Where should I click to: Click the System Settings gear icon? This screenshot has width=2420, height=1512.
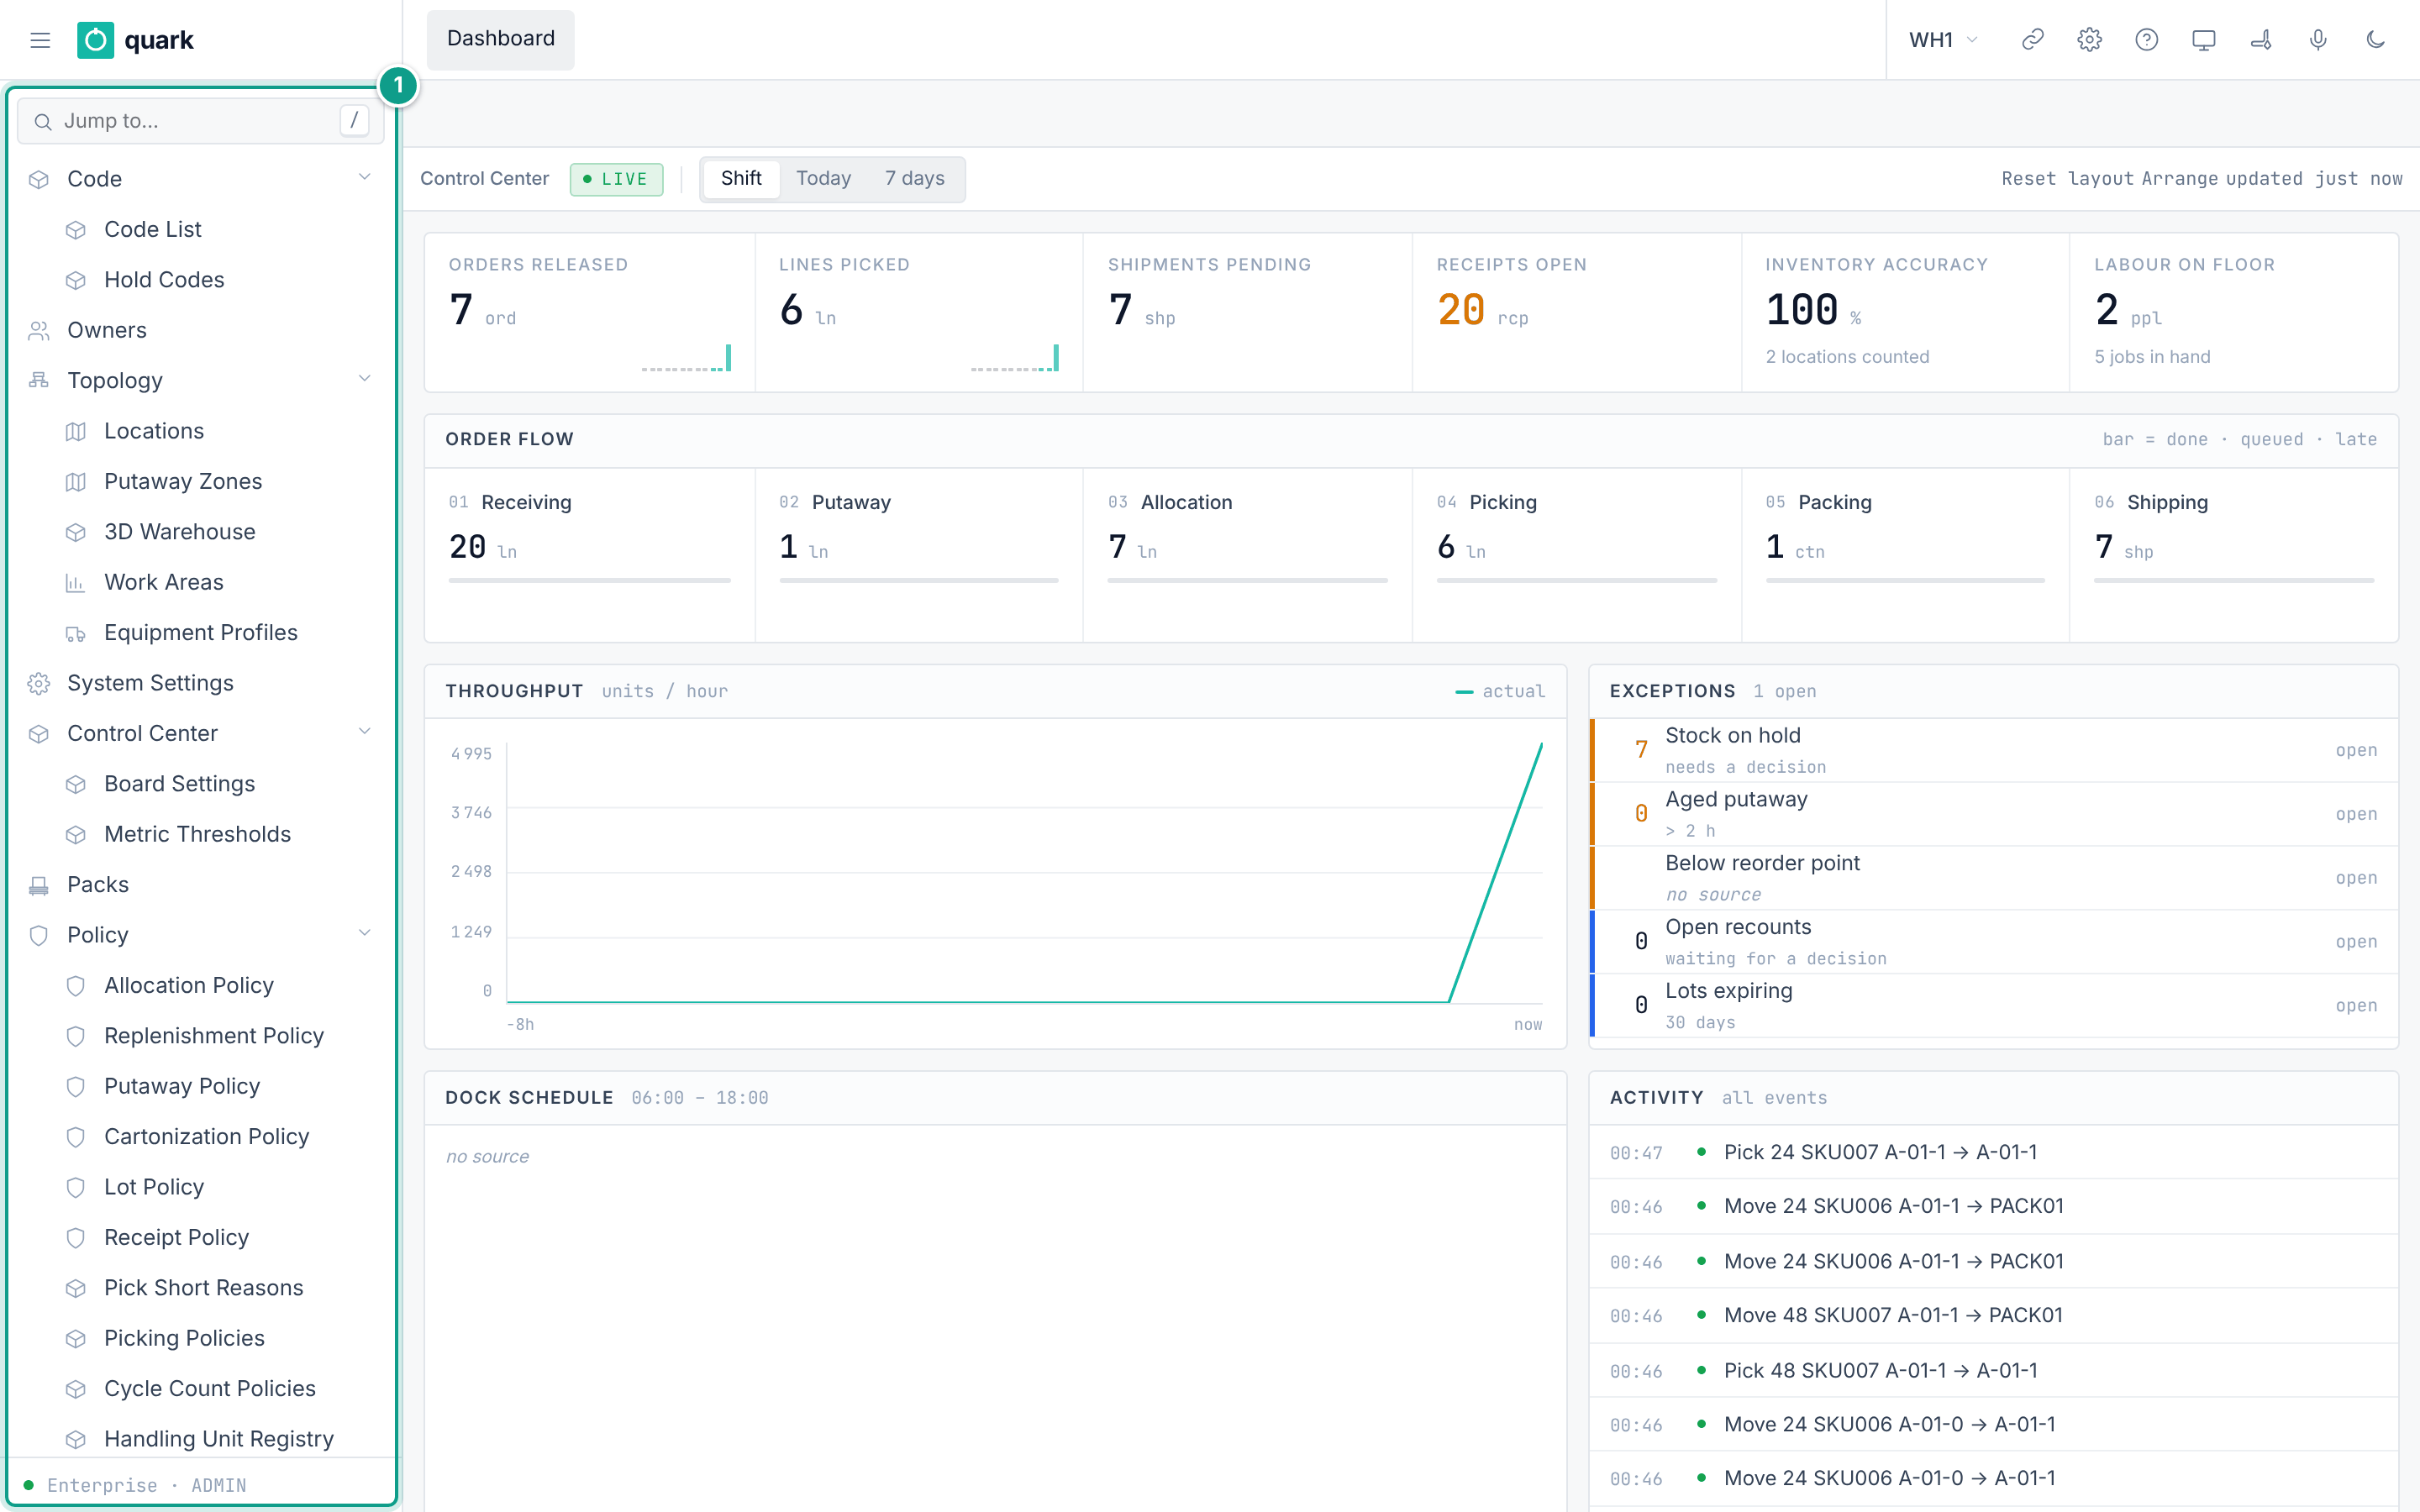[39, 683]
